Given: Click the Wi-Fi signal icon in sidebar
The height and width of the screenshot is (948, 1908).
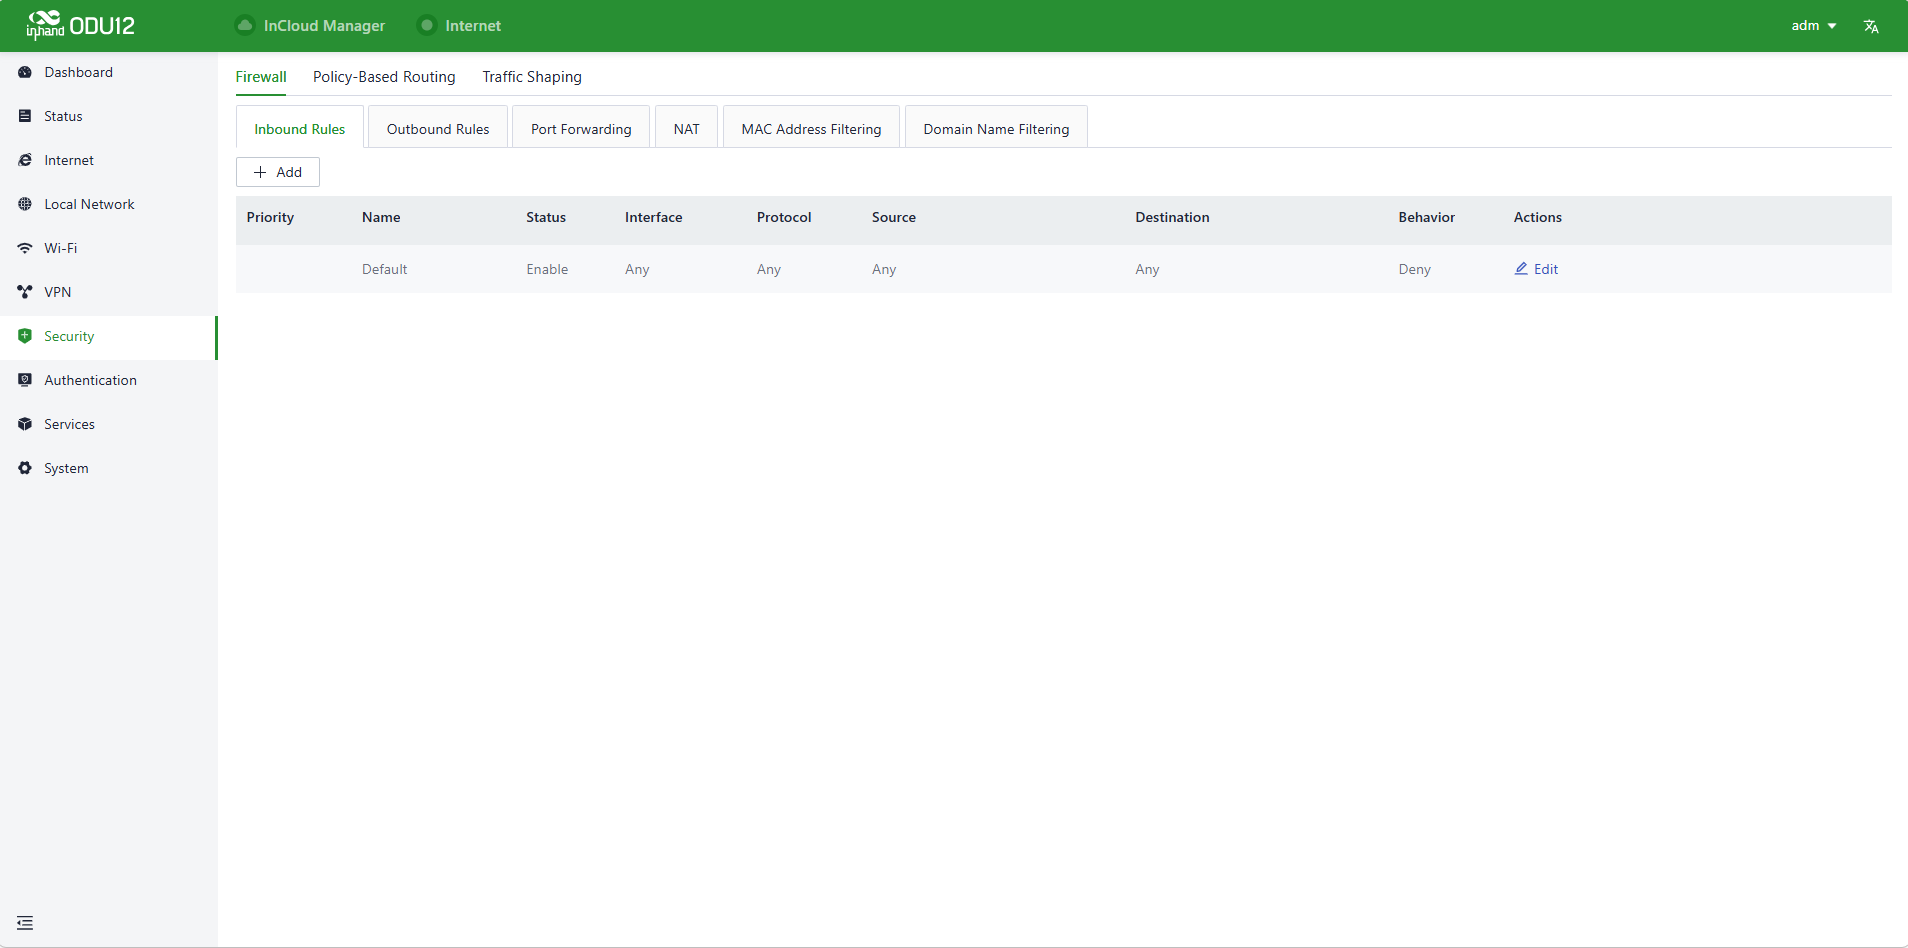Looking at the screenshot, I should click(25, 248).
